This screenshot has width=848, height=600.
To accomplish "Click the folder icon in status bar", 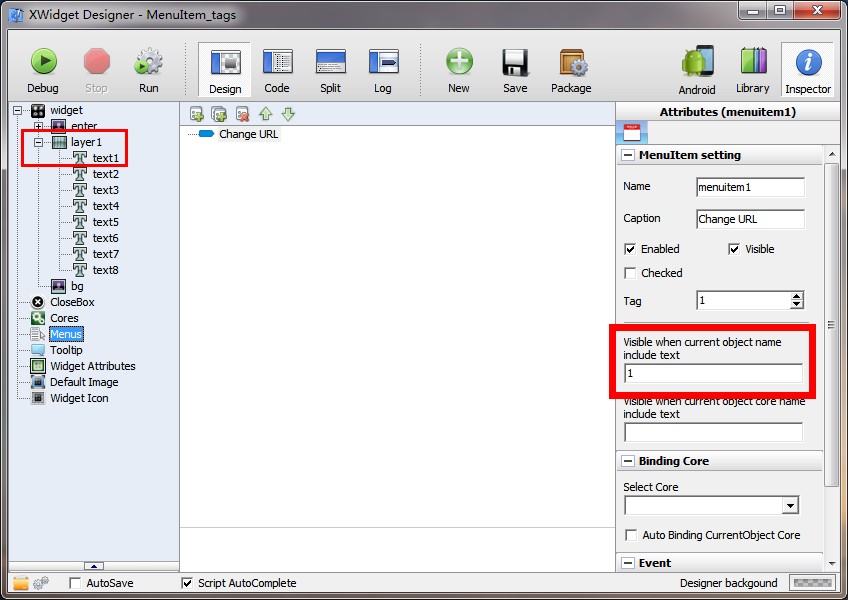I will (21, 583).
